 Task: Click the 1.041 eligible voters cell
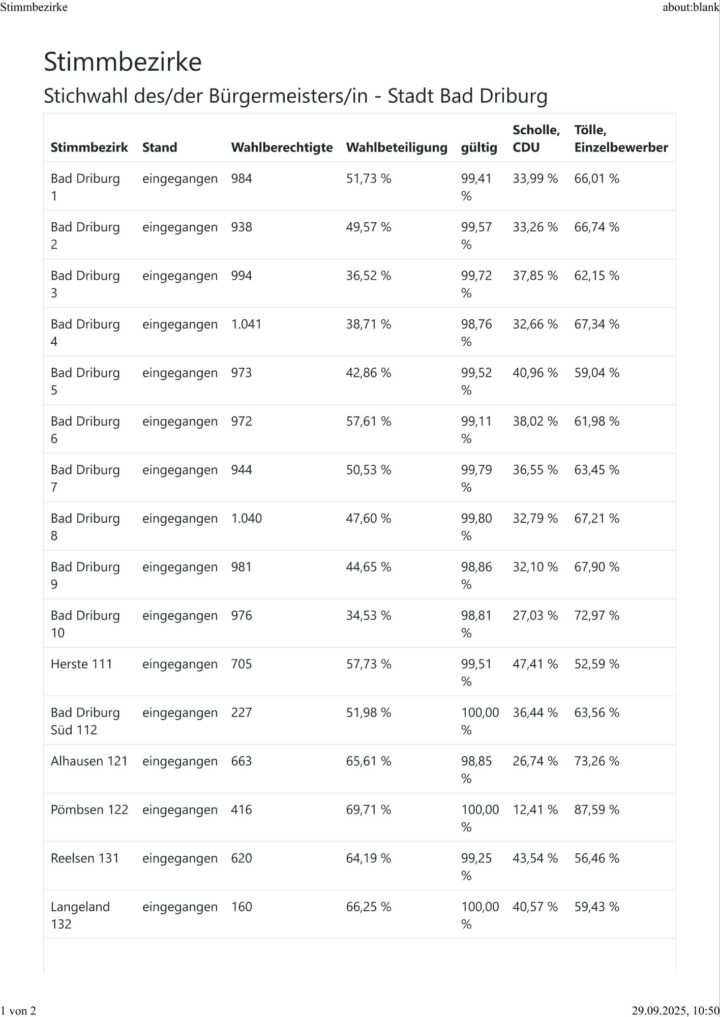pos(247,324)
